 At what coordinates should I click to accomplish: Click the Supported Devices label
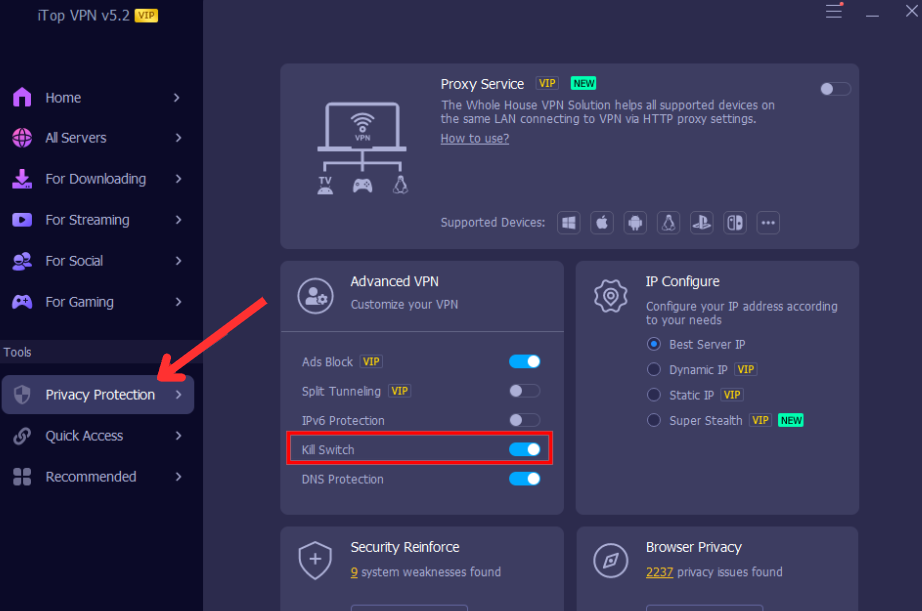click(x=493, y=223)
